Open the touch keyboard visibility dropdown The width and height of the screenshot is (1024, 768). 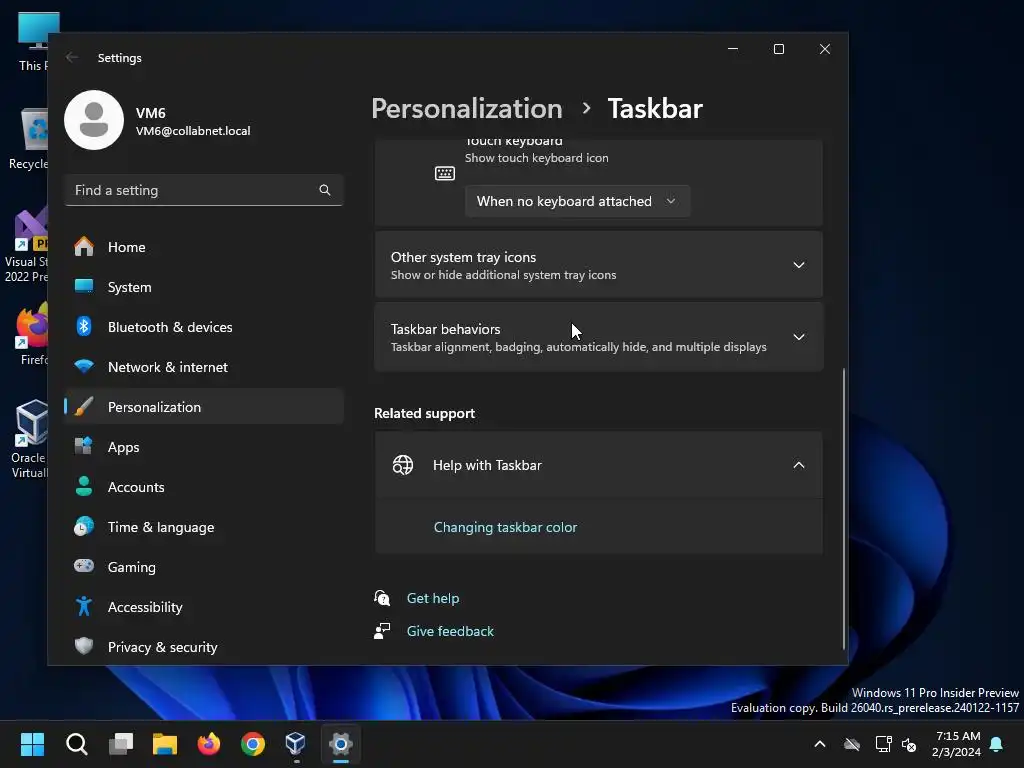pyautogui.click(x=577, y=201)
